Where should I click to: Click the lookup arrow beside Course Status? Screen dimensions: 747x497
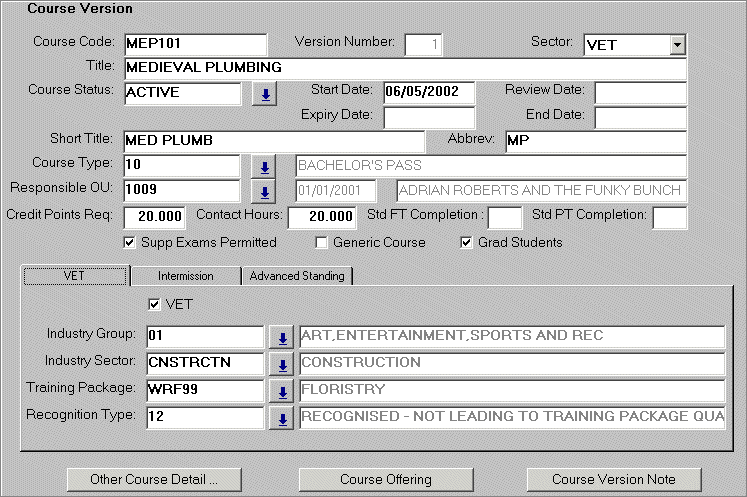point(266,94)
